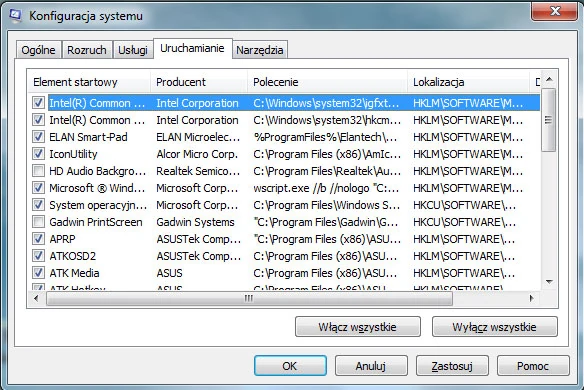The image size is (584, 390).
Task: Click the horizontal scrollbar thumb
Action: [249, 298]
